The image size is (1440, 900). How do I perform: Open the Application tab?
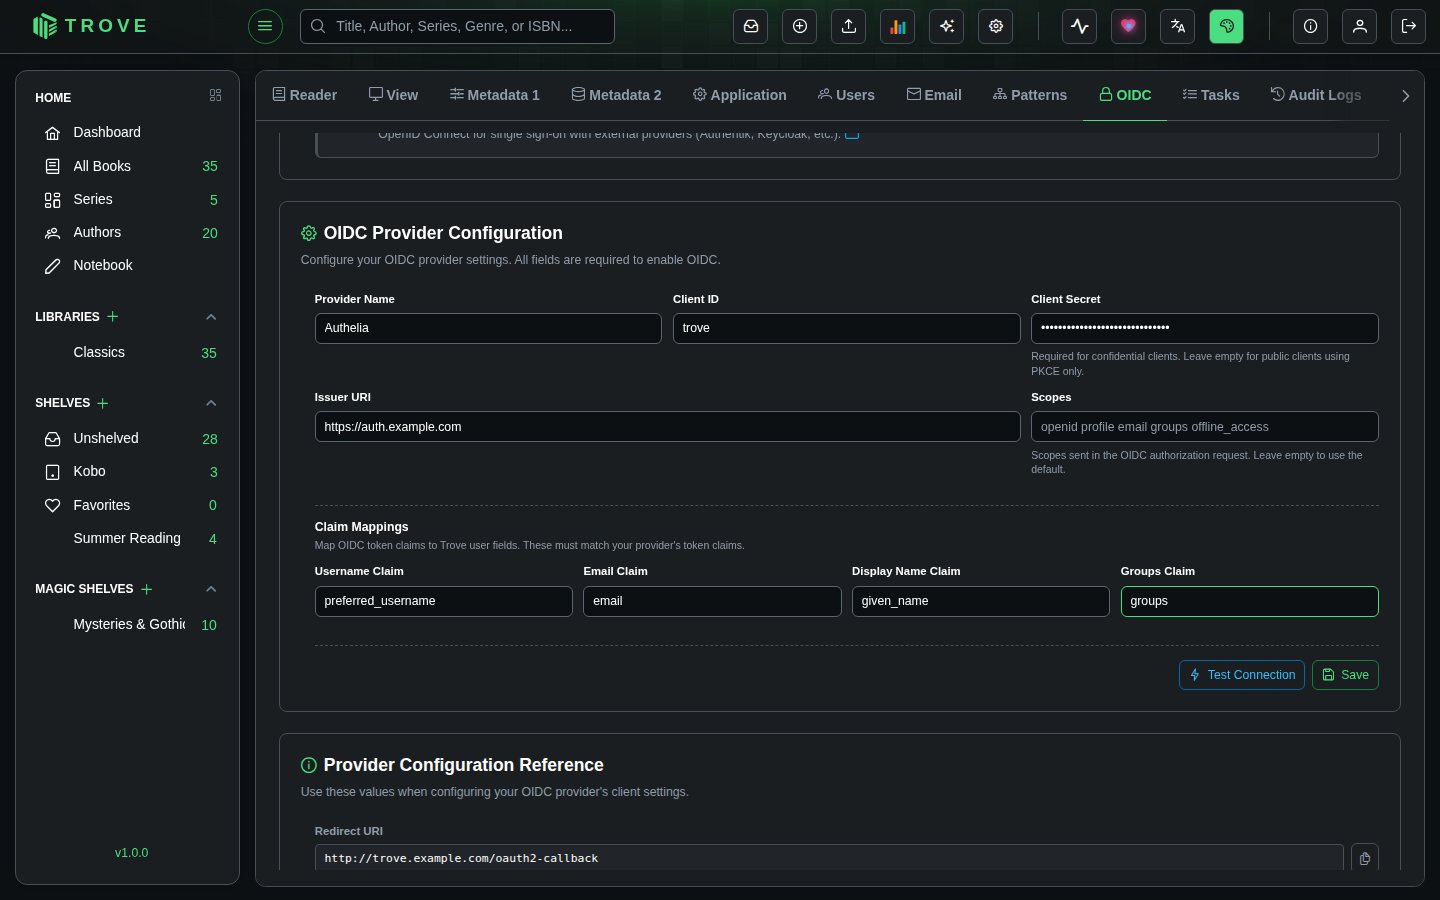740,95
